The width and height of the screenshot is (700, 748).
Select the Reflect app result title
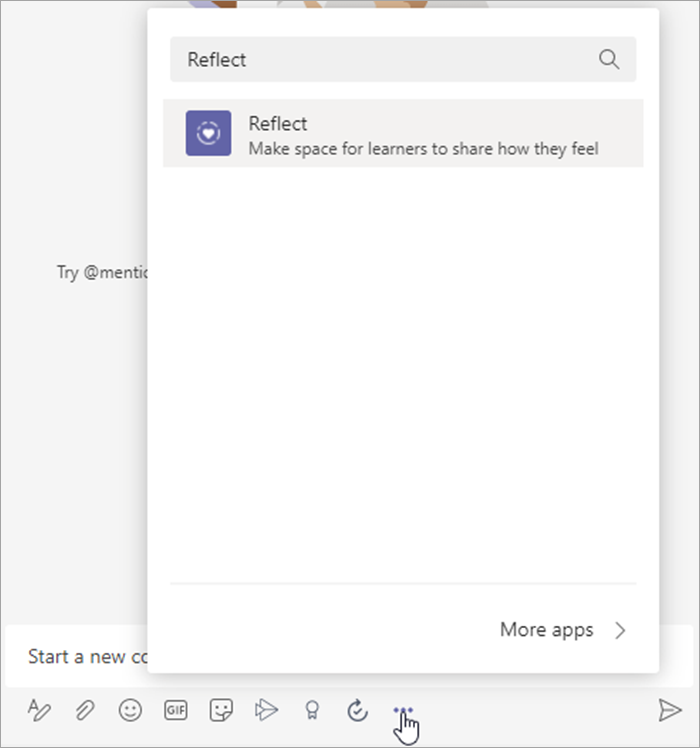click(x=278, y=124)
